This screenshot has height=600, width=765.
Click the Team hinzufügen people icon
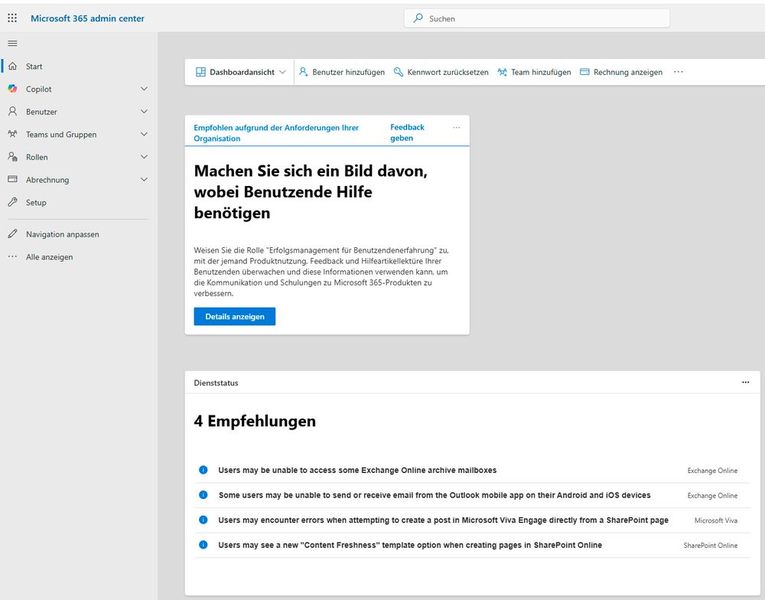coord(502,72)
